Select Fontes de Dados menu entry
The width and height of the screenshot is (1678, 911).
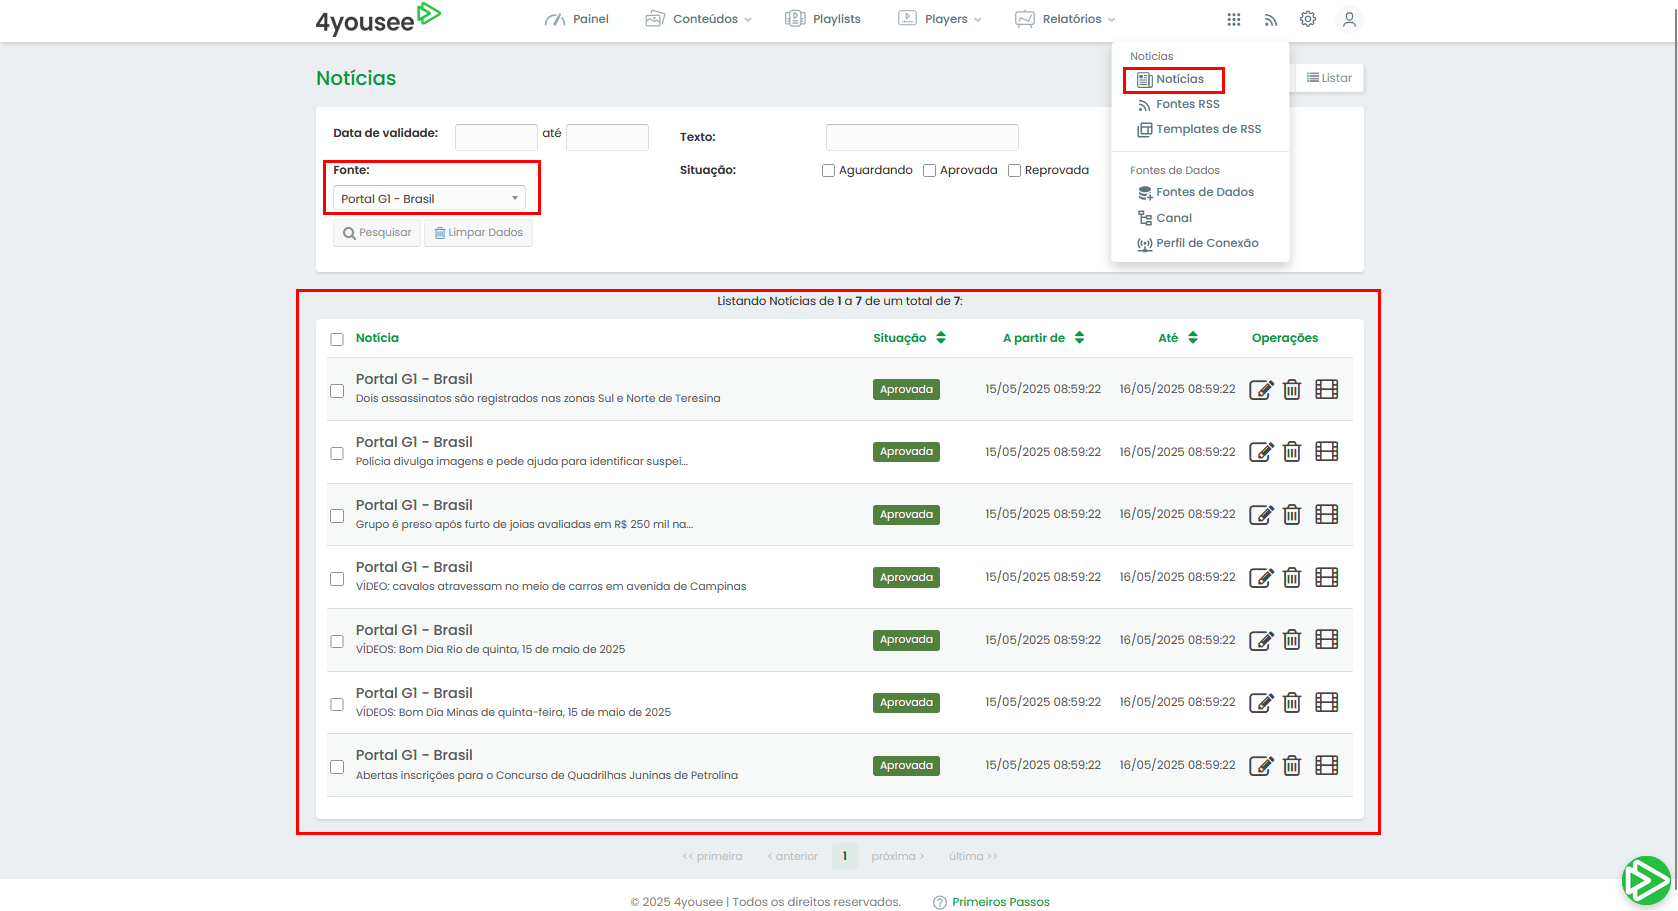pos(1196,192)
